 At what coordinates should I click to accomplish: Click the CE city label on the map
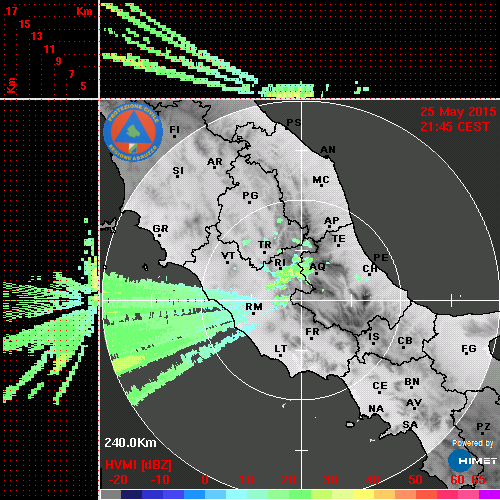380,386
